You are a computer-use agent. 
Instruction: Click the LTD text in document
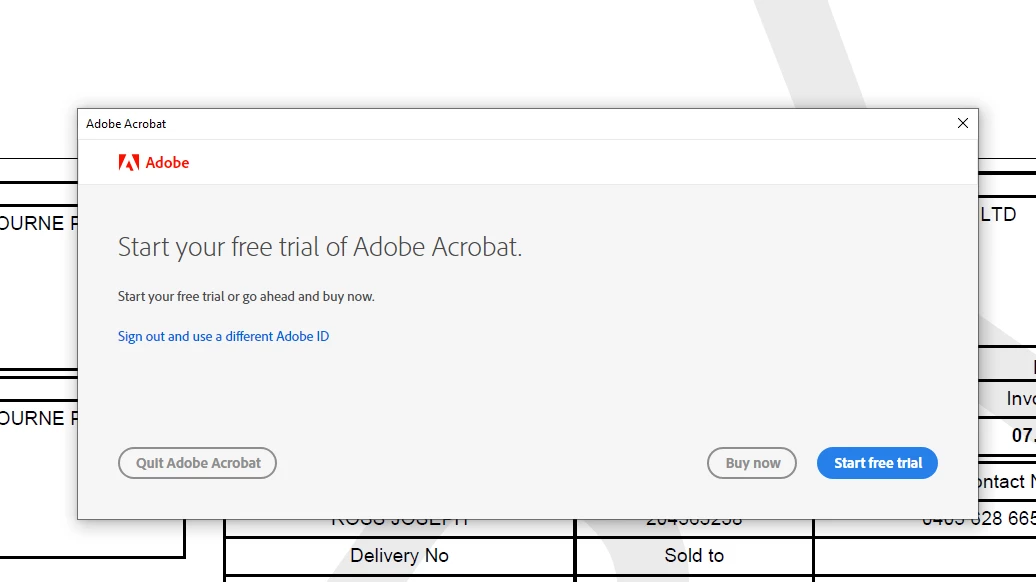[x=998, y=214]
